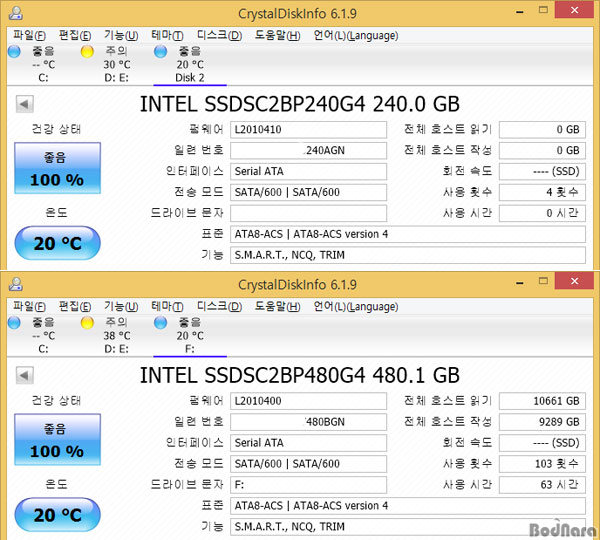
Task: Click S.M.A.R.T., NCQ, TRIM field, top window
Action: [408, 255]
